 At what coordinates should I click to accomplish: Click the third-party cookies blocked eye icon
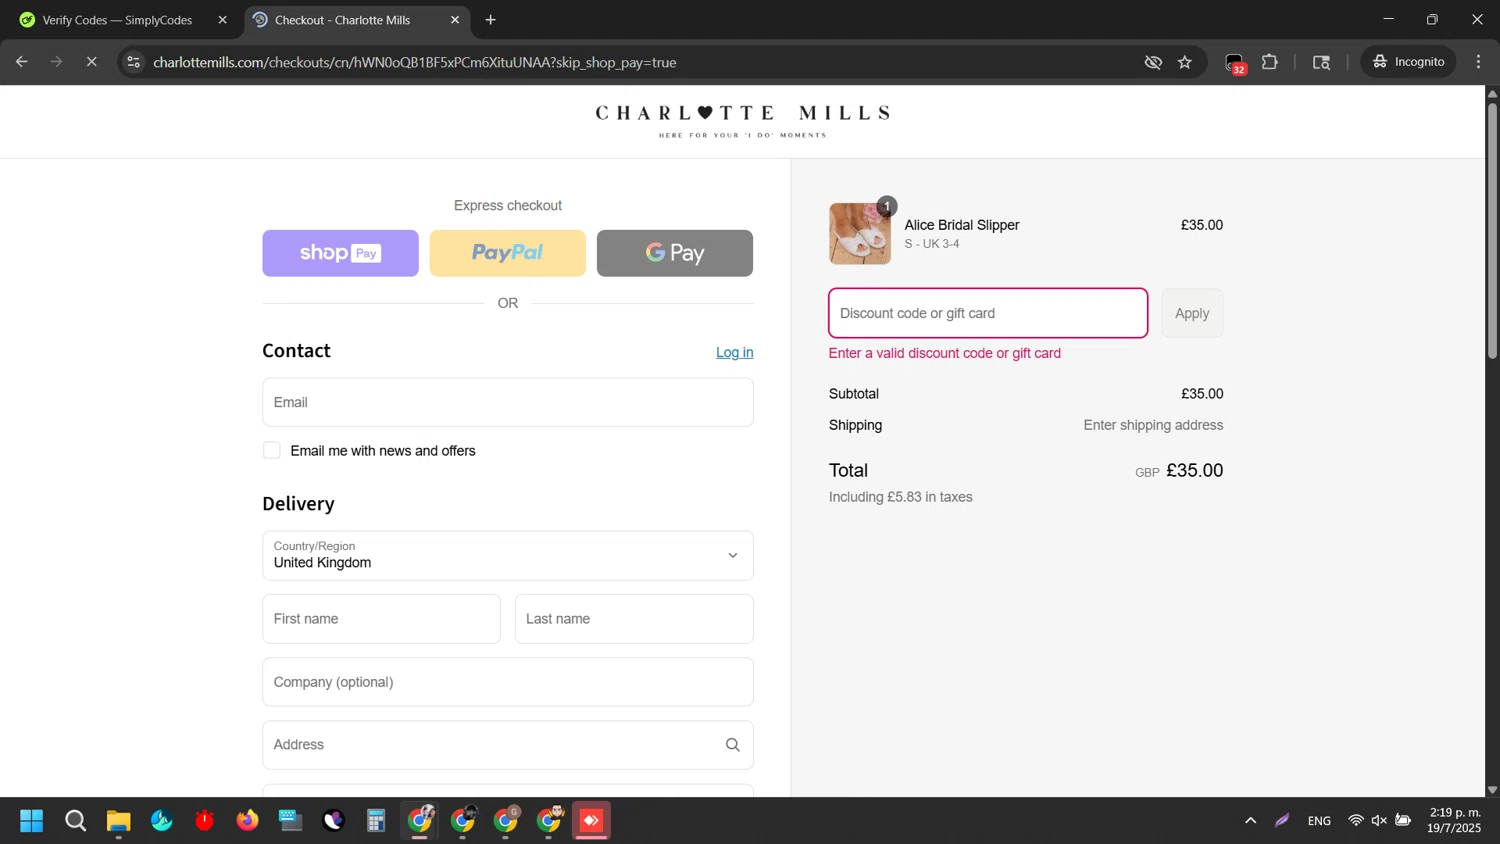pyautogui.click(x=1153, y=62)
